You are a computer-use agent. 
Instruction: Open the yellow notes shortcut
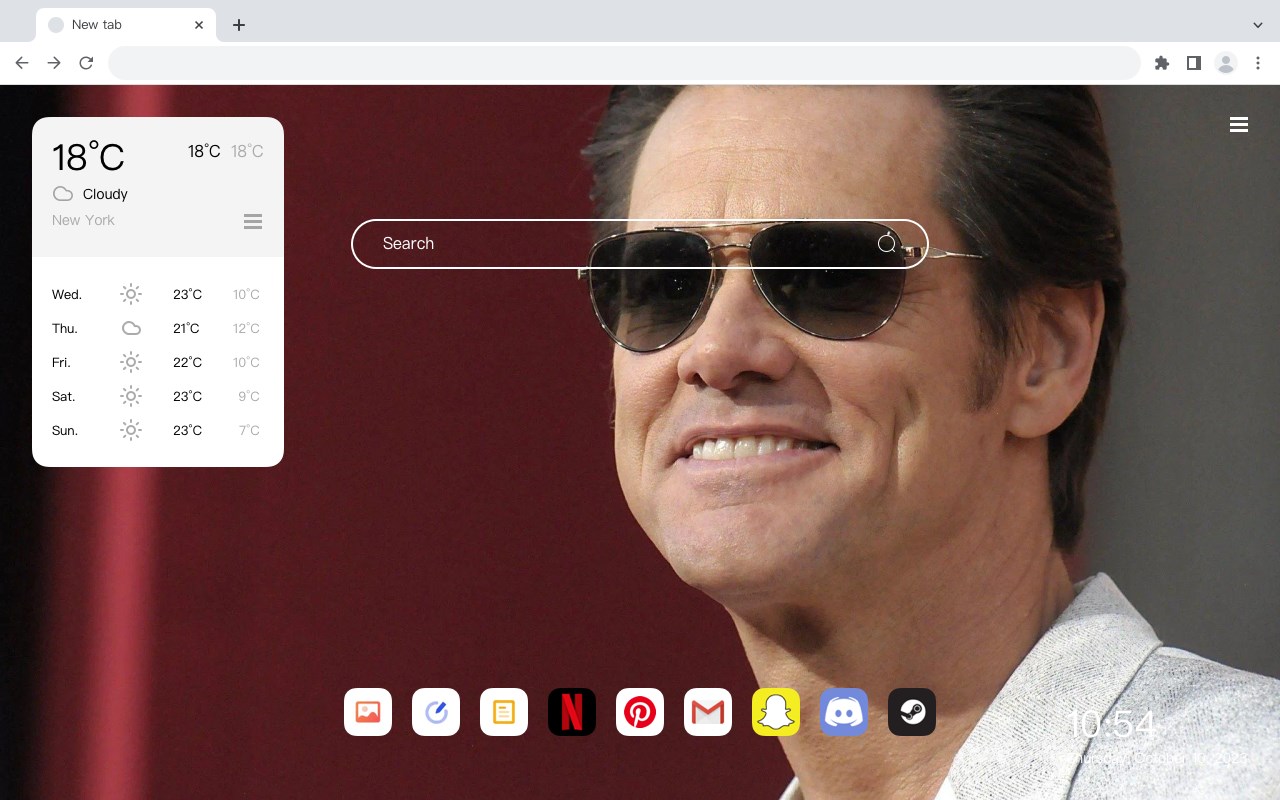504,712
